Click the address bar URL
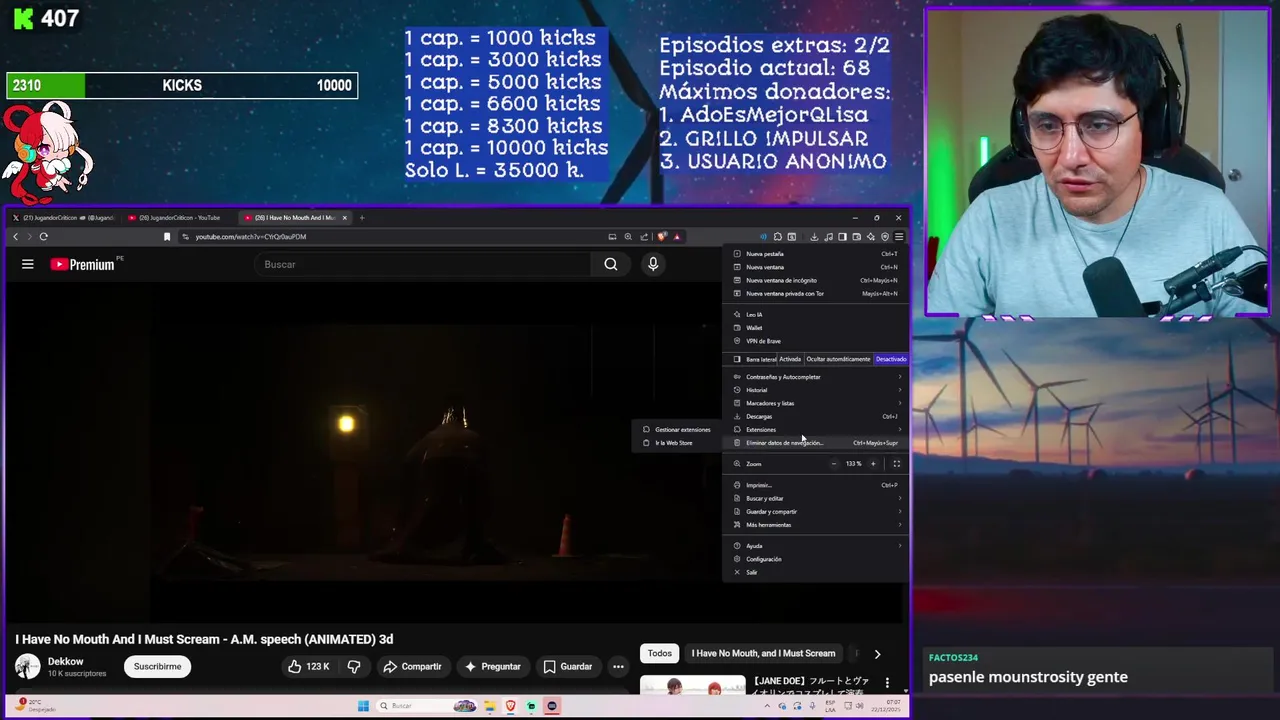This screenshot has width=1280, height=720. point(251,237)
